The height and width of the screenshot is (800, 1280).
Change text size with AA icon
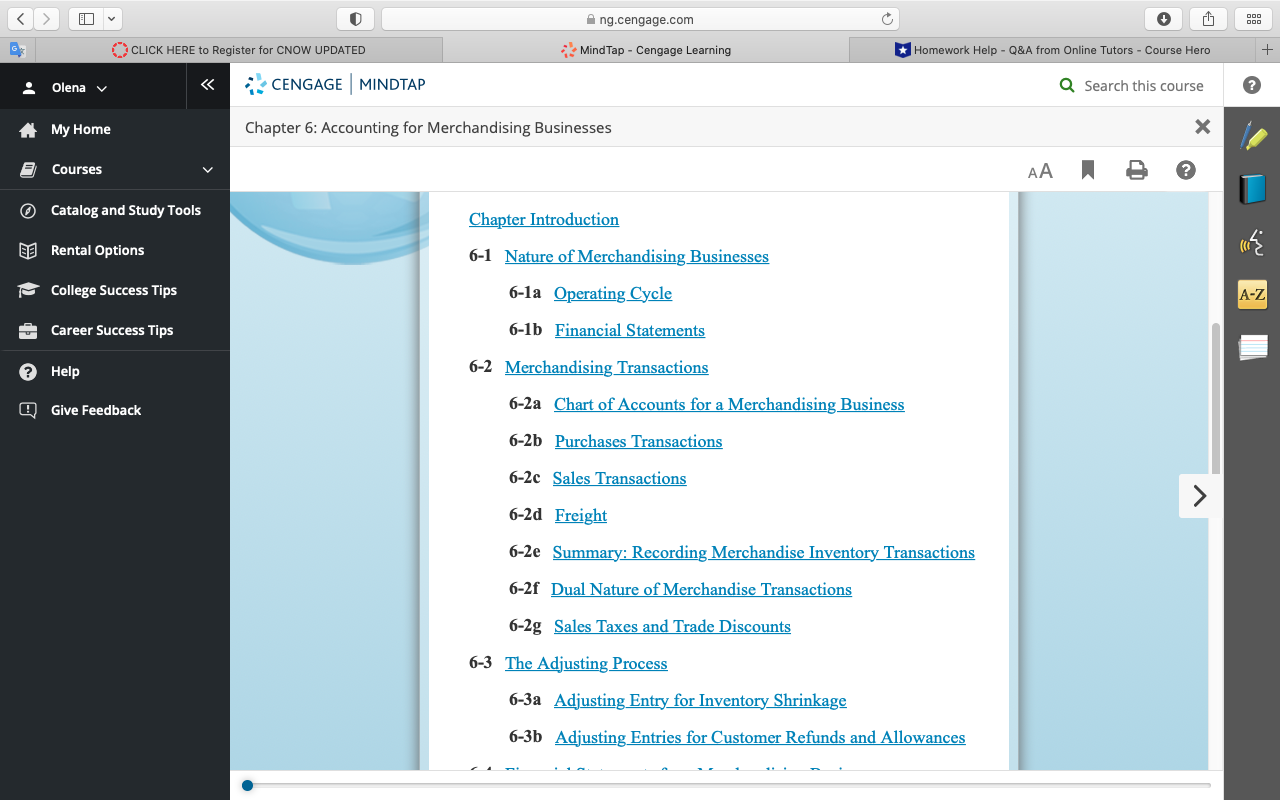click(x=1040, y=170)
